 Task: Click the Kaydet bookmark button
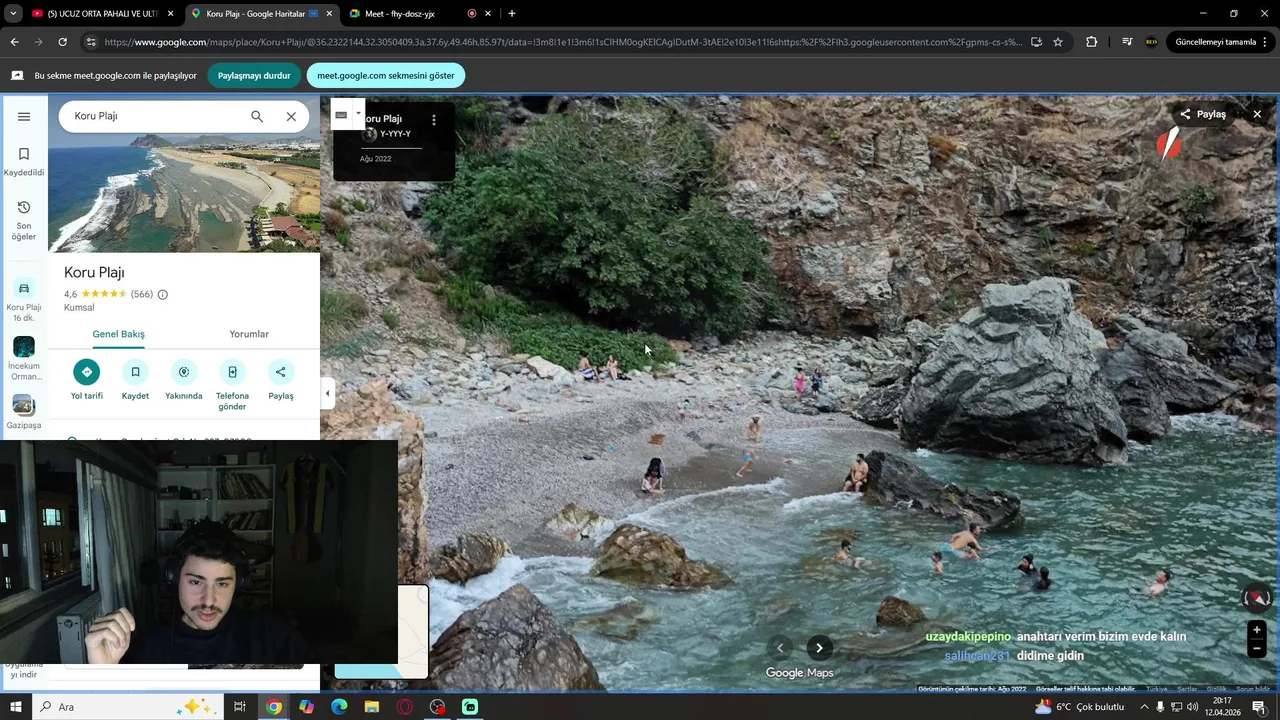[135, 381]
